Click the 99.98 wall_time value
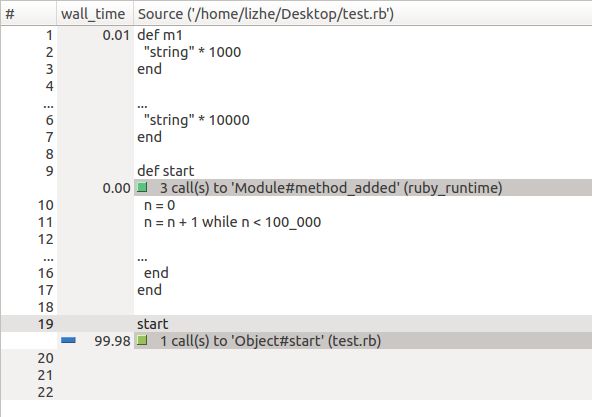The width and height of the screenshot is (592, 417). tap(112, 341)
